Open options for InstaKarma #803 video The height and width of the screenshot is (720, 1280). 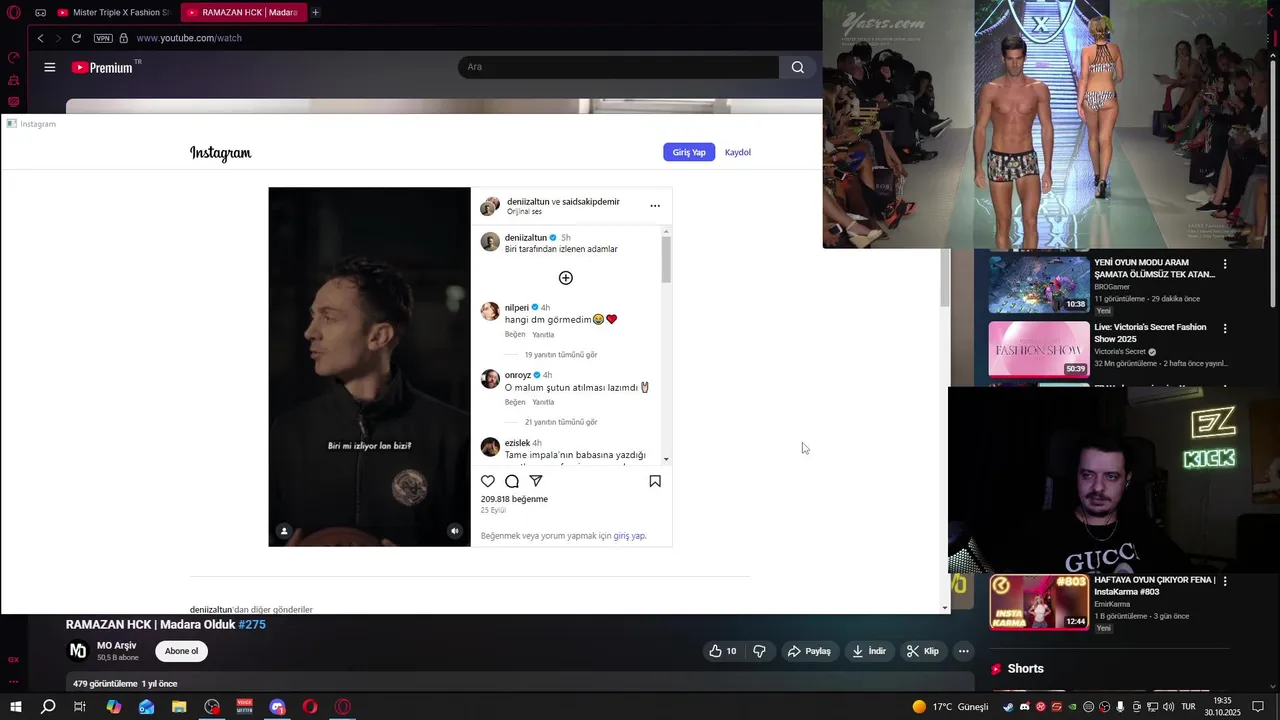(x=1225, y=581)
